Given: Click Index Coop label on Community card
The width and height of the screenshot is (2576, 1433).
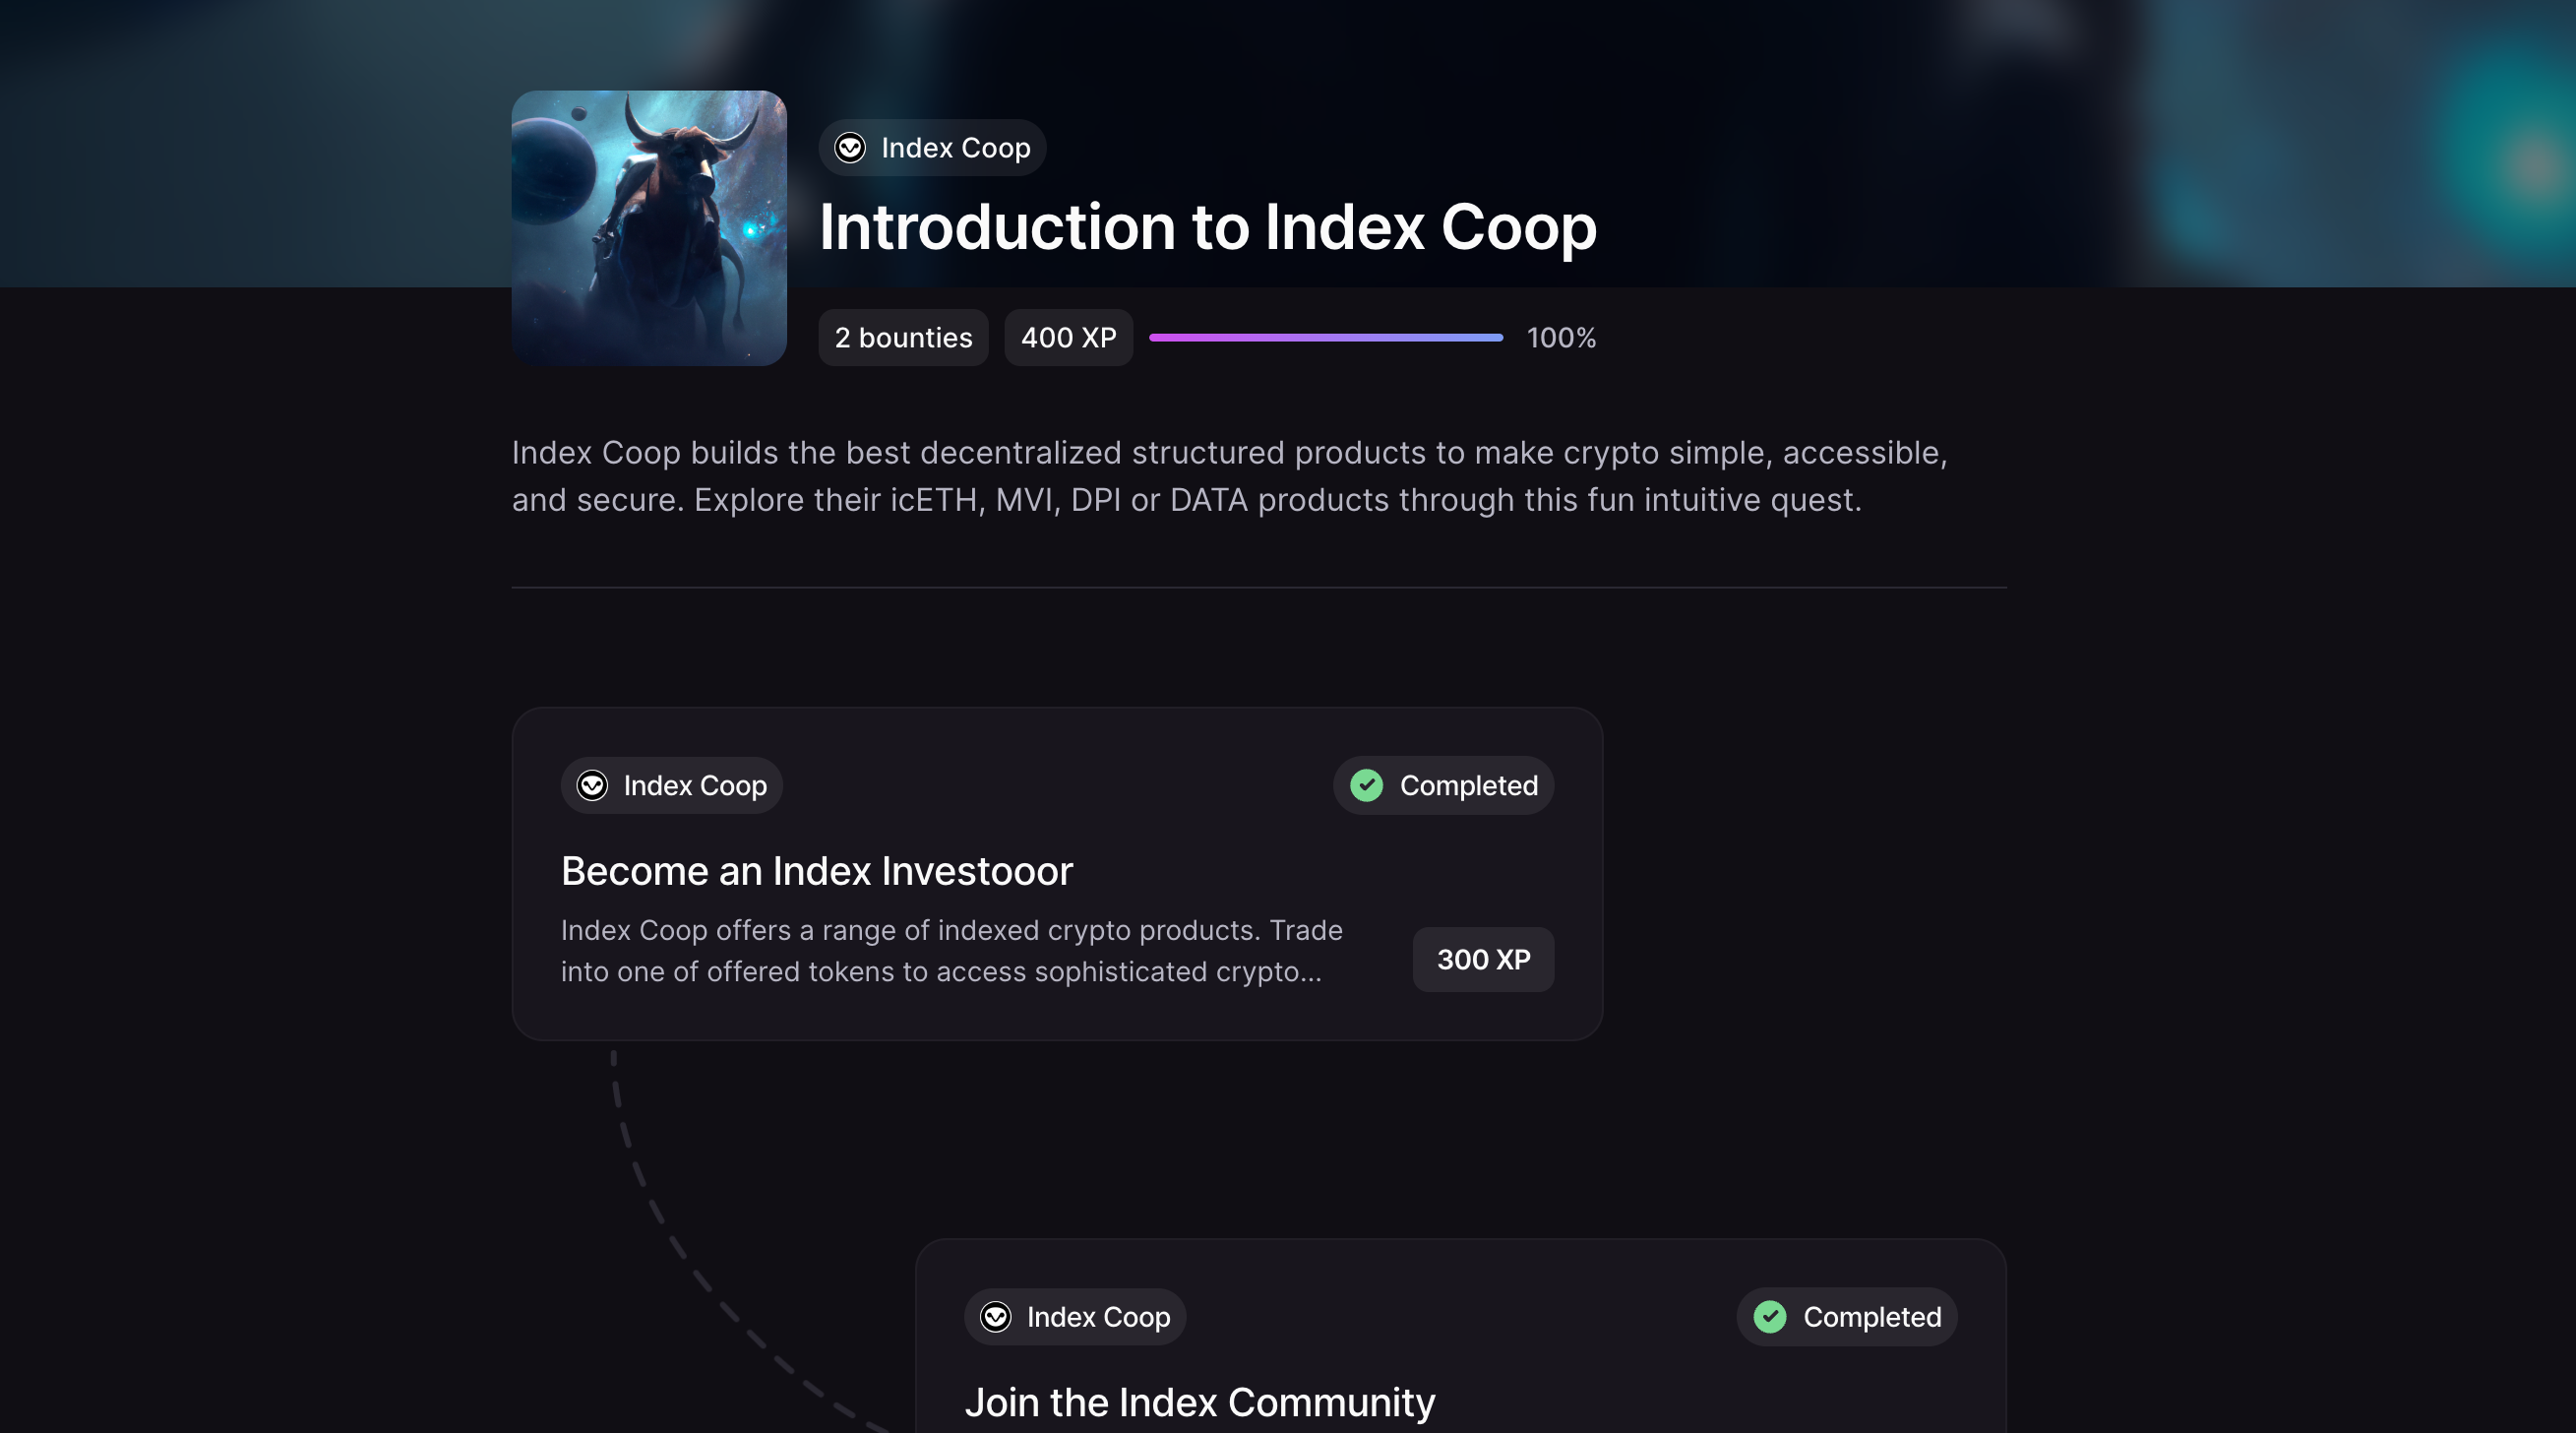Looking at the screenshot, I should (1098, 1316).
